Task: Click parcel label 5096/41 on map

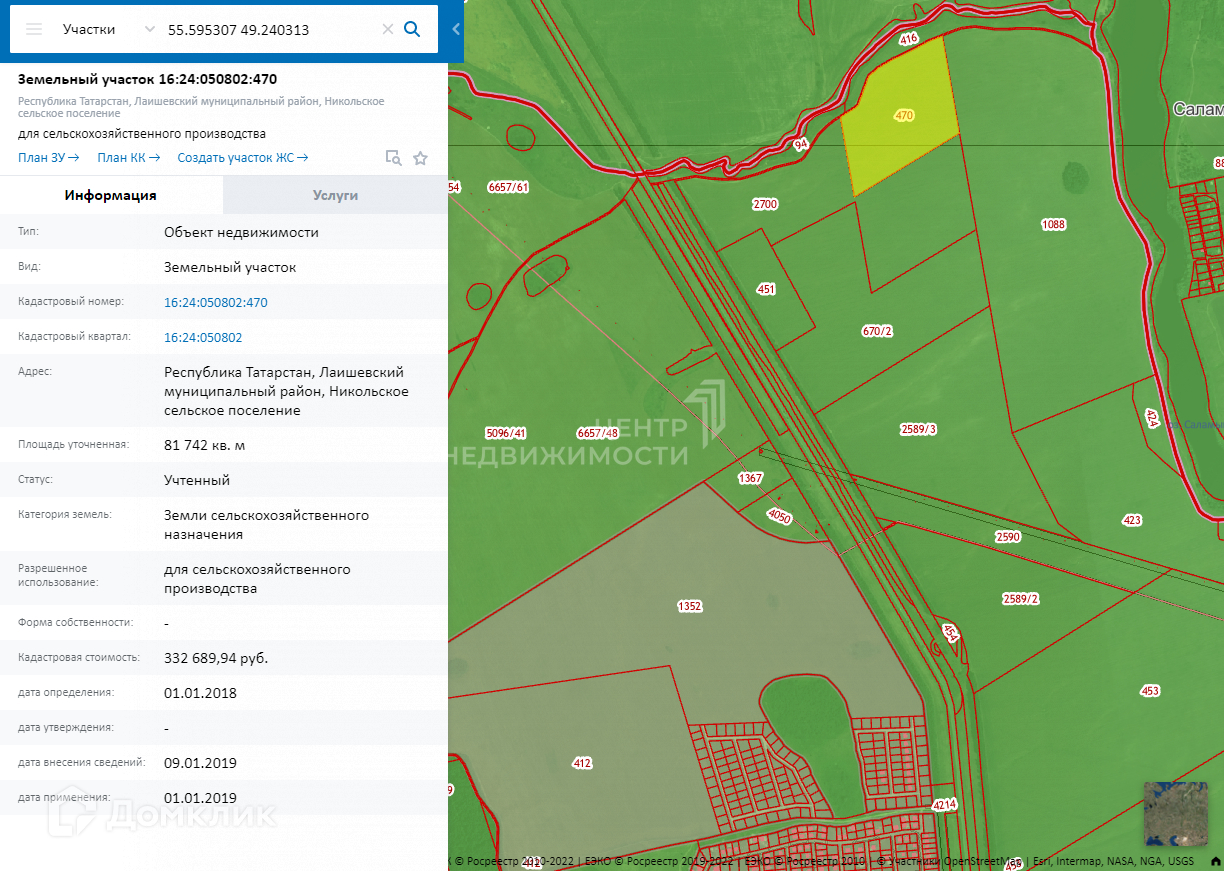Action: (505, 433)
